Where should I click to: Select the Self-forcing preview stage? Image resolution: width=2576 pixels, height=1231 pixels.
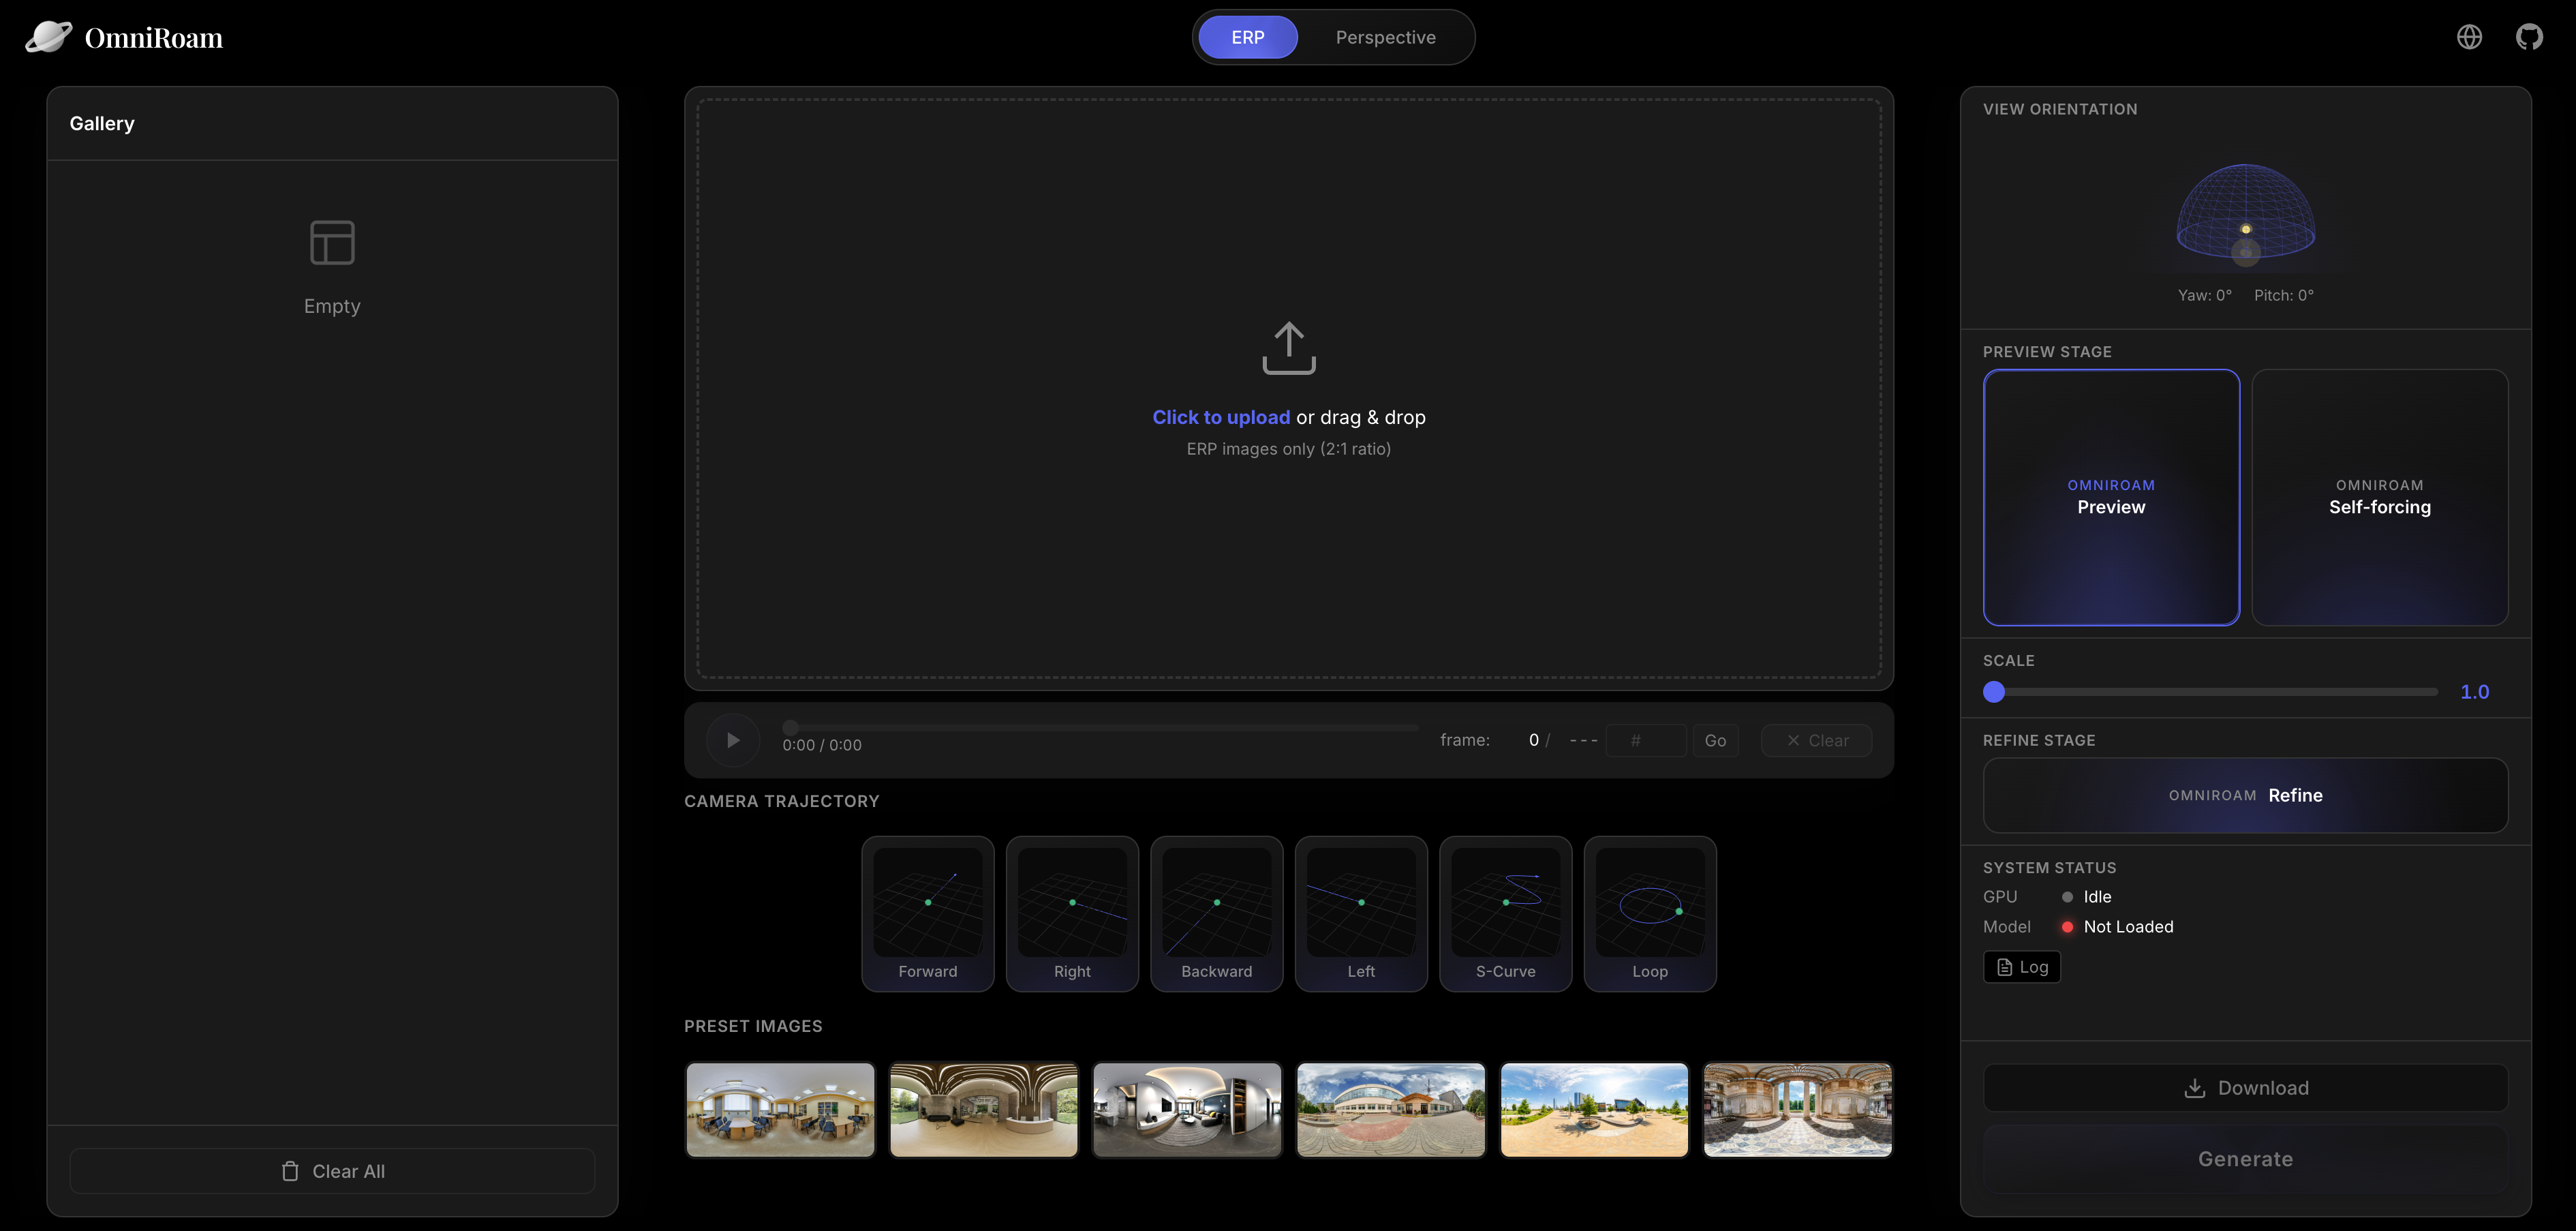[x=2379, y=497]
